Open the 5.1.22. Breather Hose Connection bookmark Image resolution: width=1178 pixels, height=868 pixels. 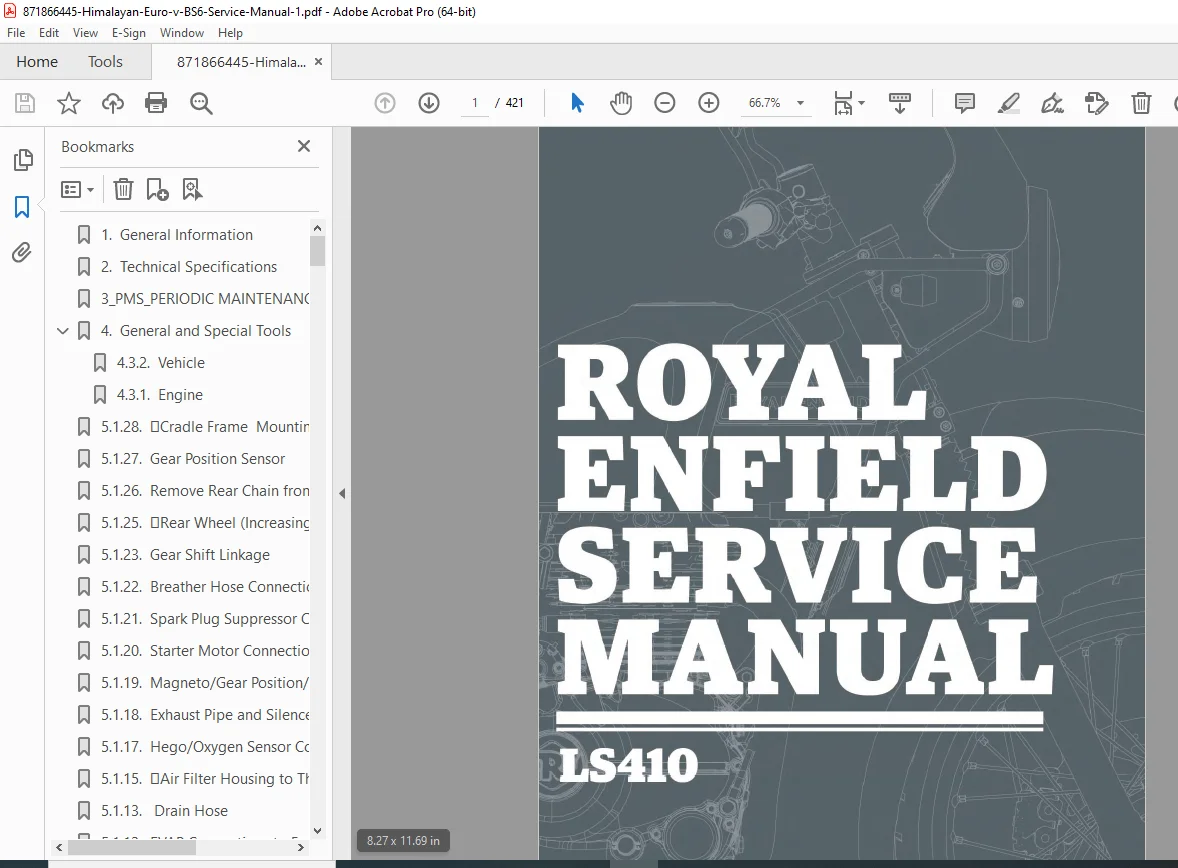point(205,587)
